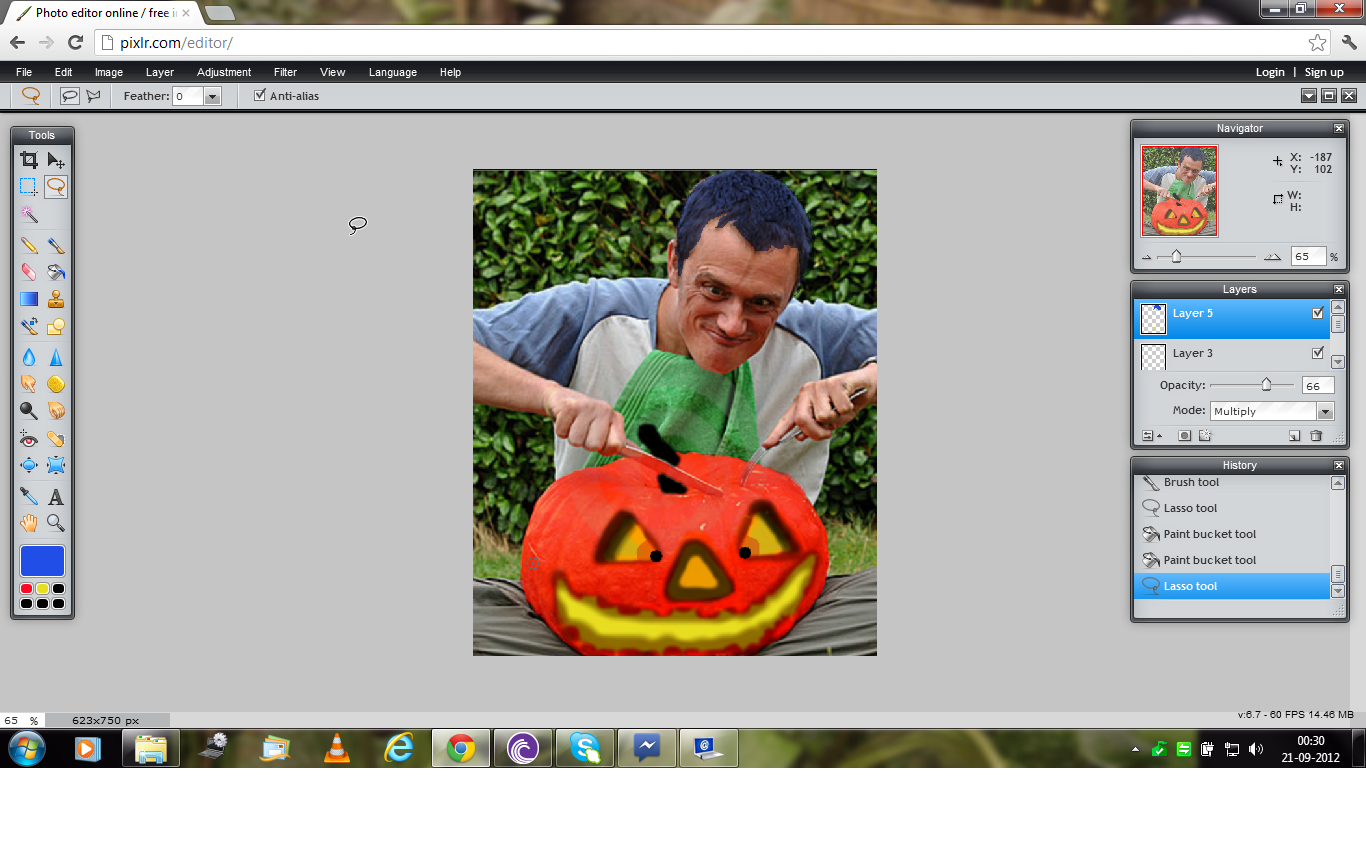Screen dimensions: 1366x841
Task: Select the Hand pan tool
Action: pos(29,522)
